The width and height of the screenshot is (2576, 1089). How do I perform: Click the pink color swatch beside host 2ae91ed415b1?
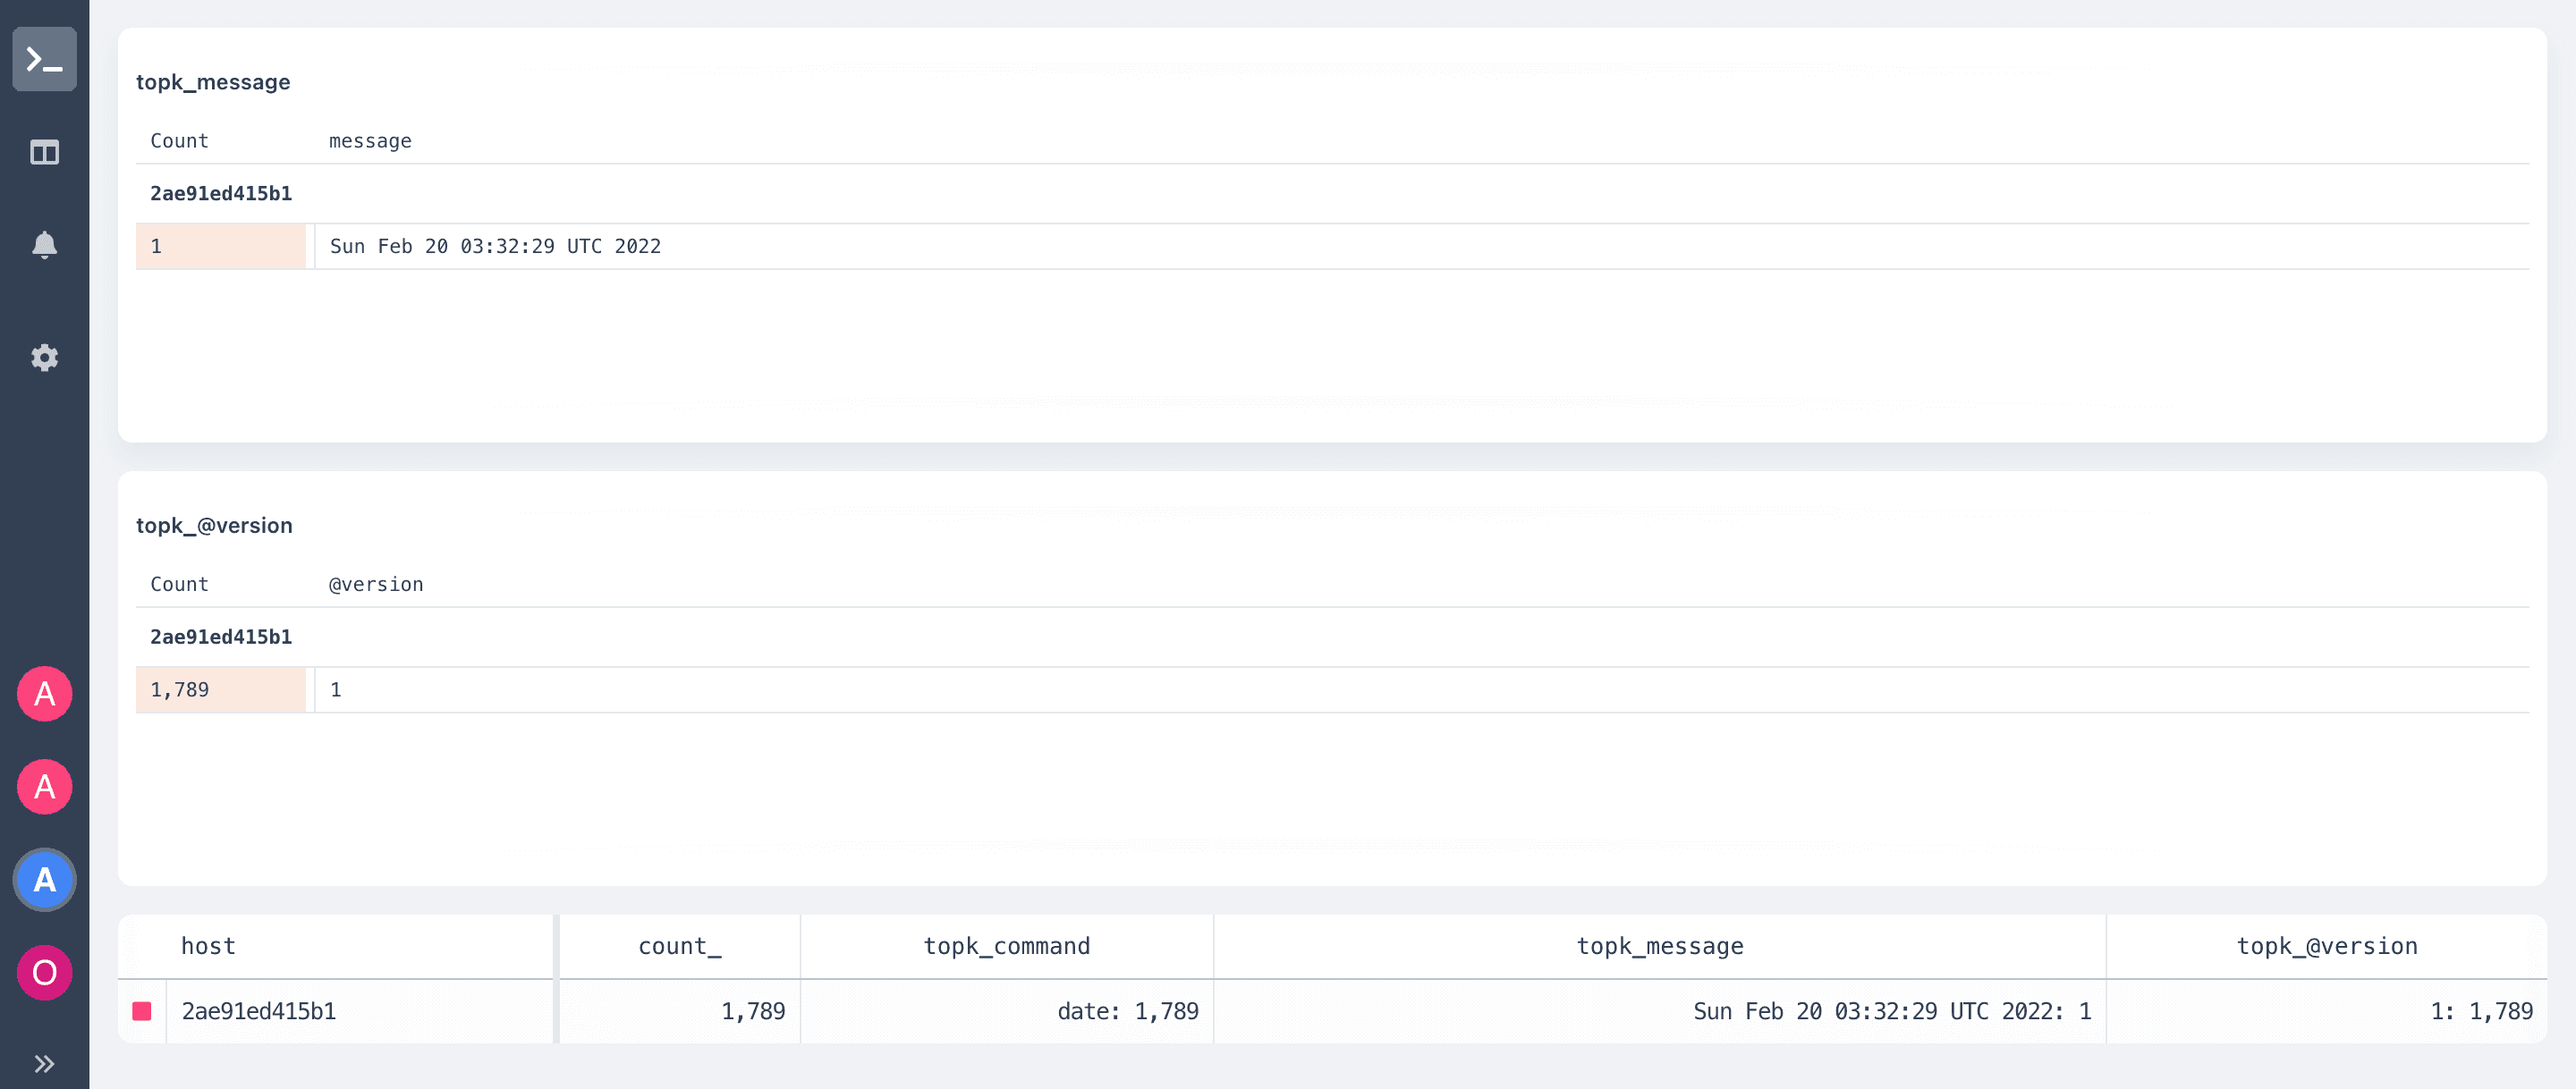pyautogui.click(x=142, y=1011)
